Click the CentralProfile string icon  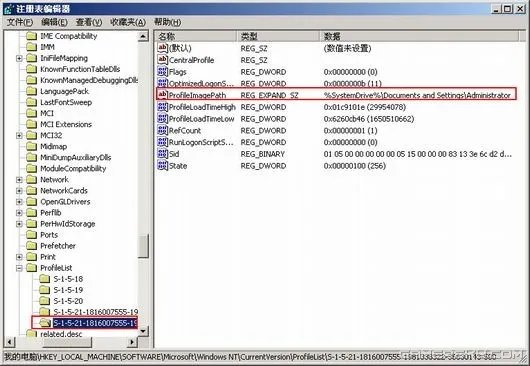163,60
